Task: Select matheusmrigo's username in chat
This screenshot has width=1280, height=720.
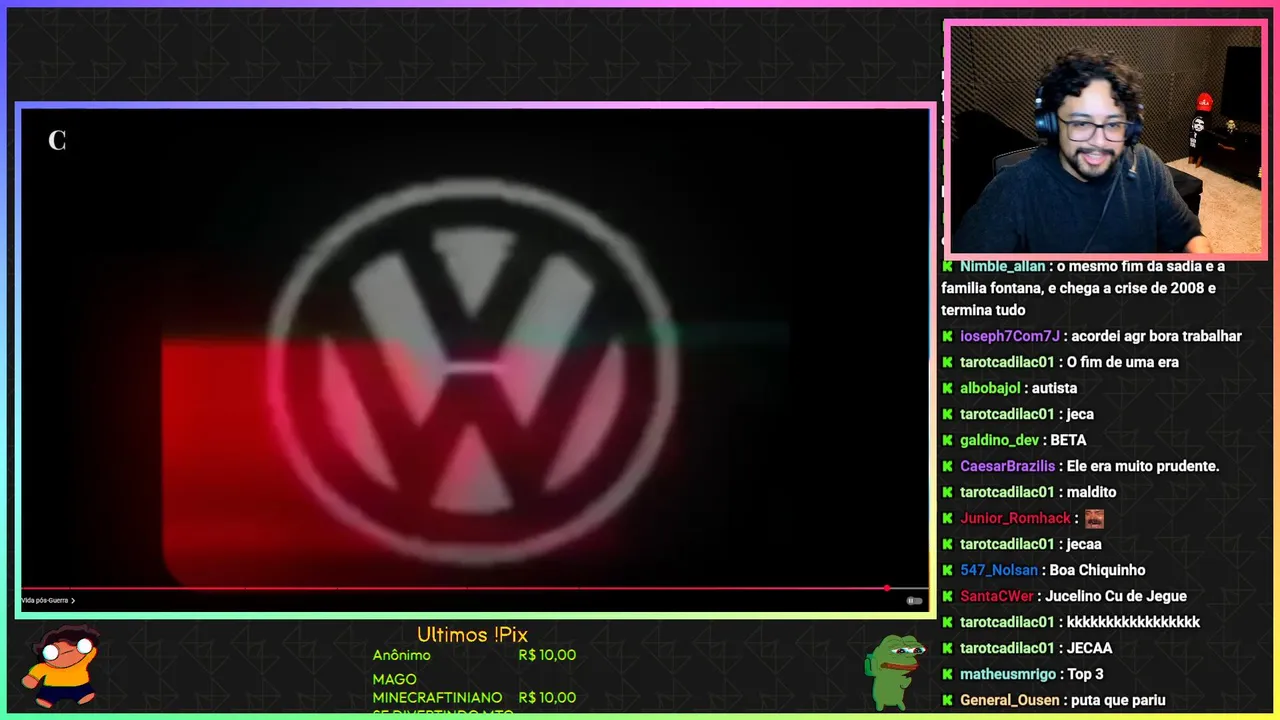Action: [1008, 674]
